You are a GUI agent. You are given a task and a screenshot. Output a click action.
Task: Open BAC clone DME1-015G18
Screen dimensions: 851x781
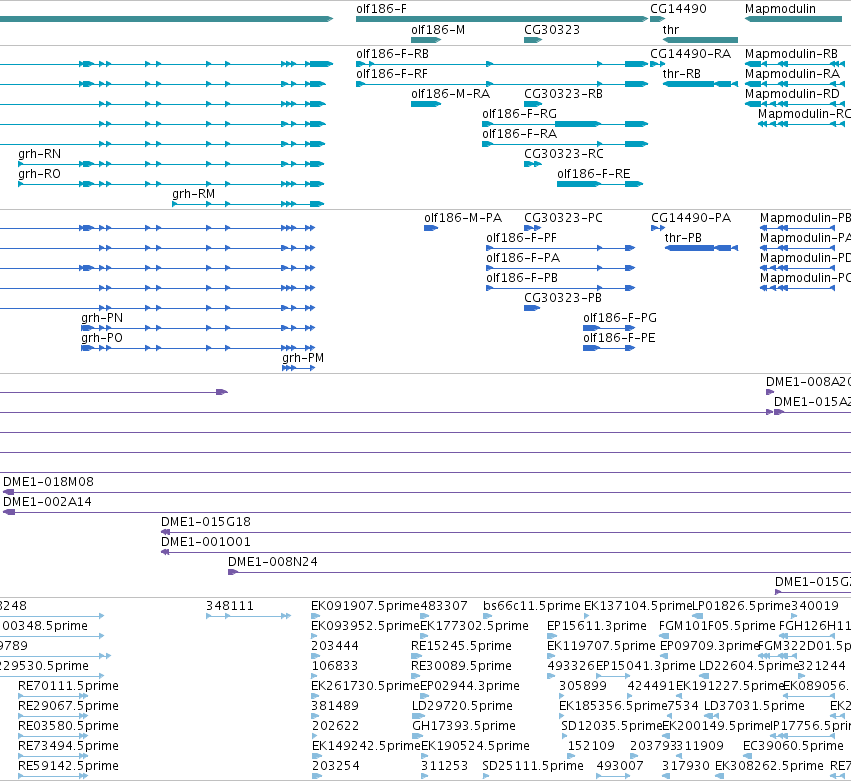point(206,523)
